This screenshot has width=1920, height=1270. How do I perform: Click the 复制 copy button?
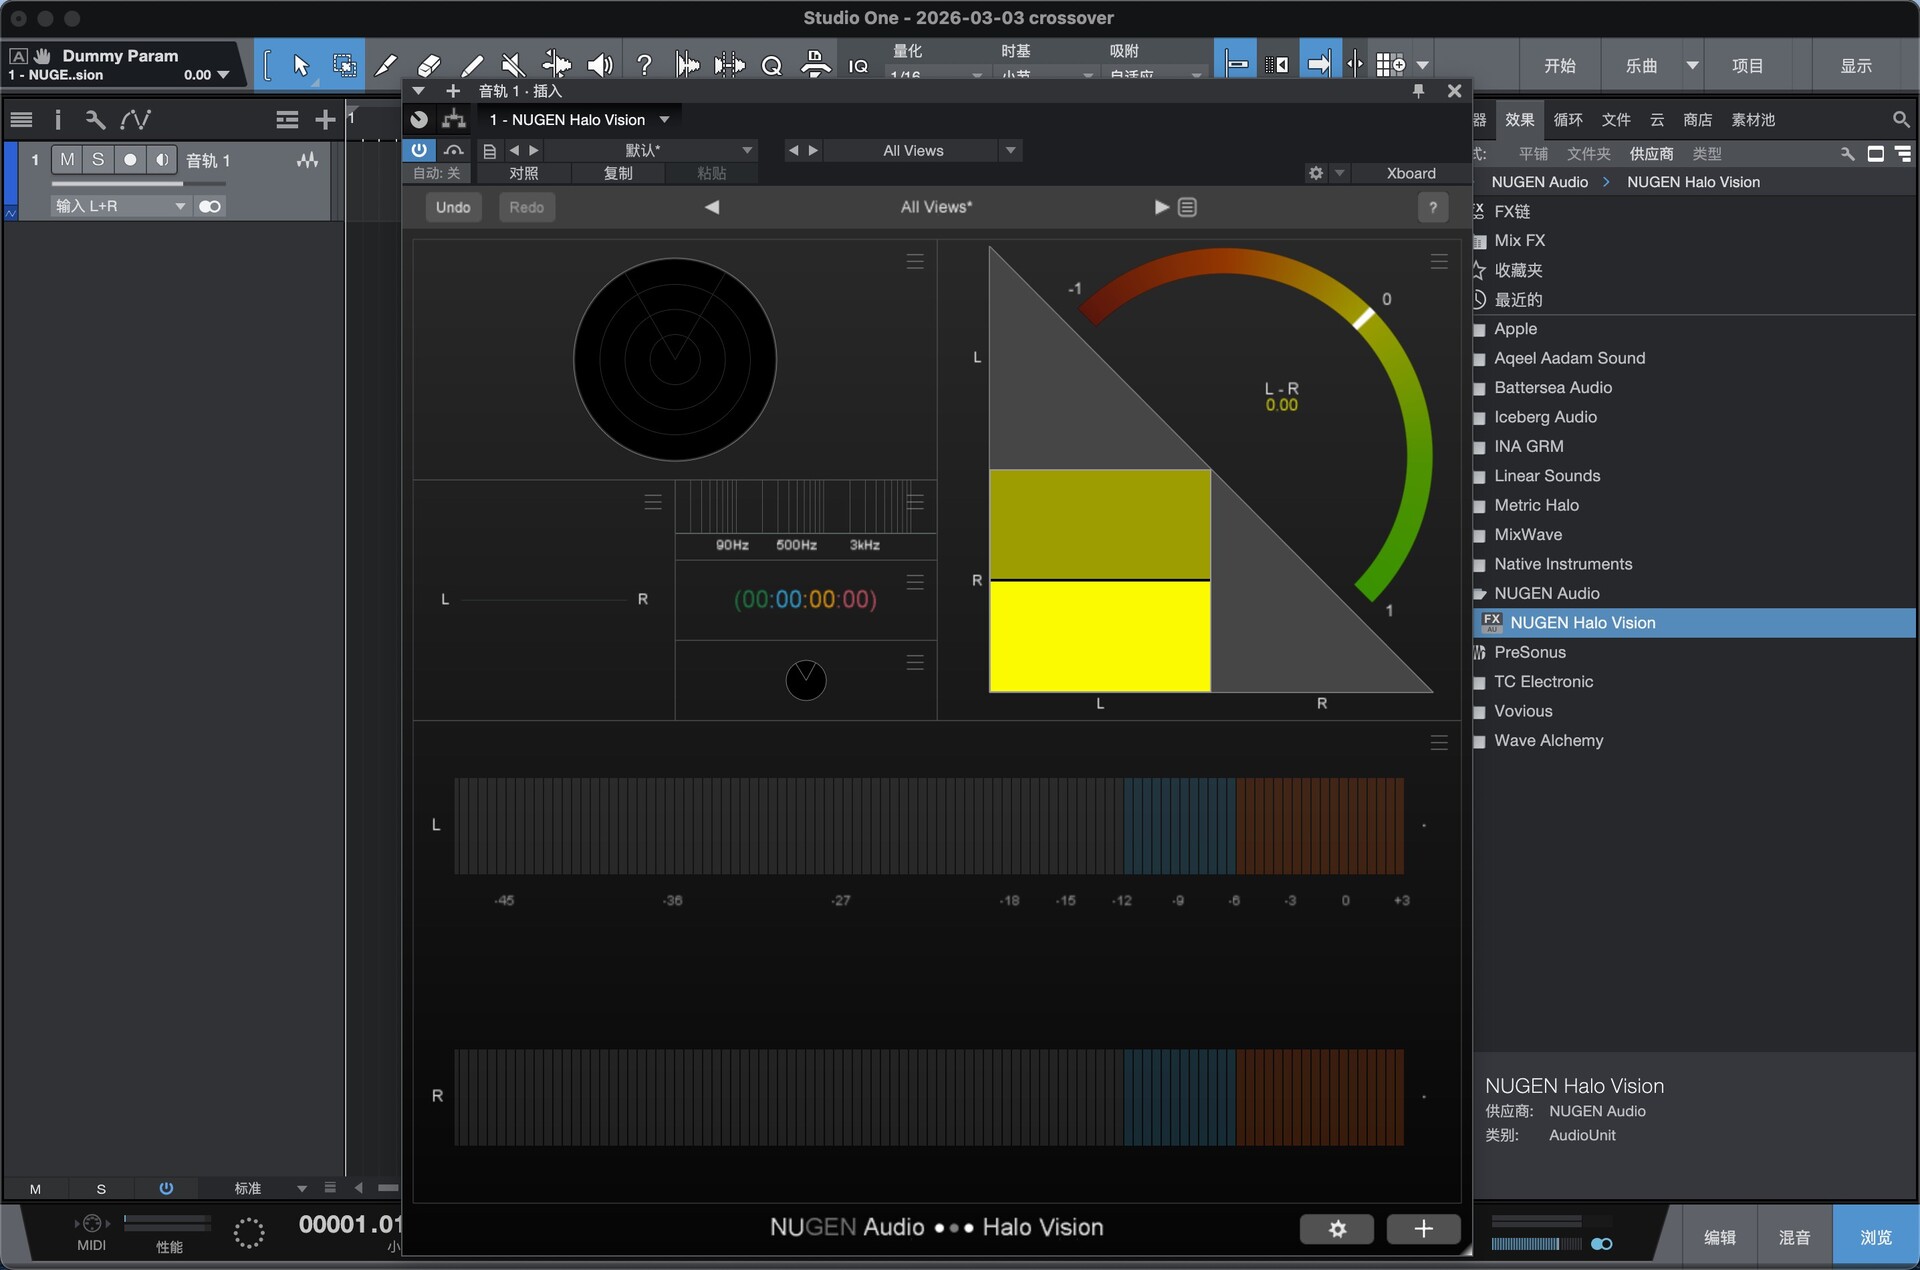coord(618,173)
